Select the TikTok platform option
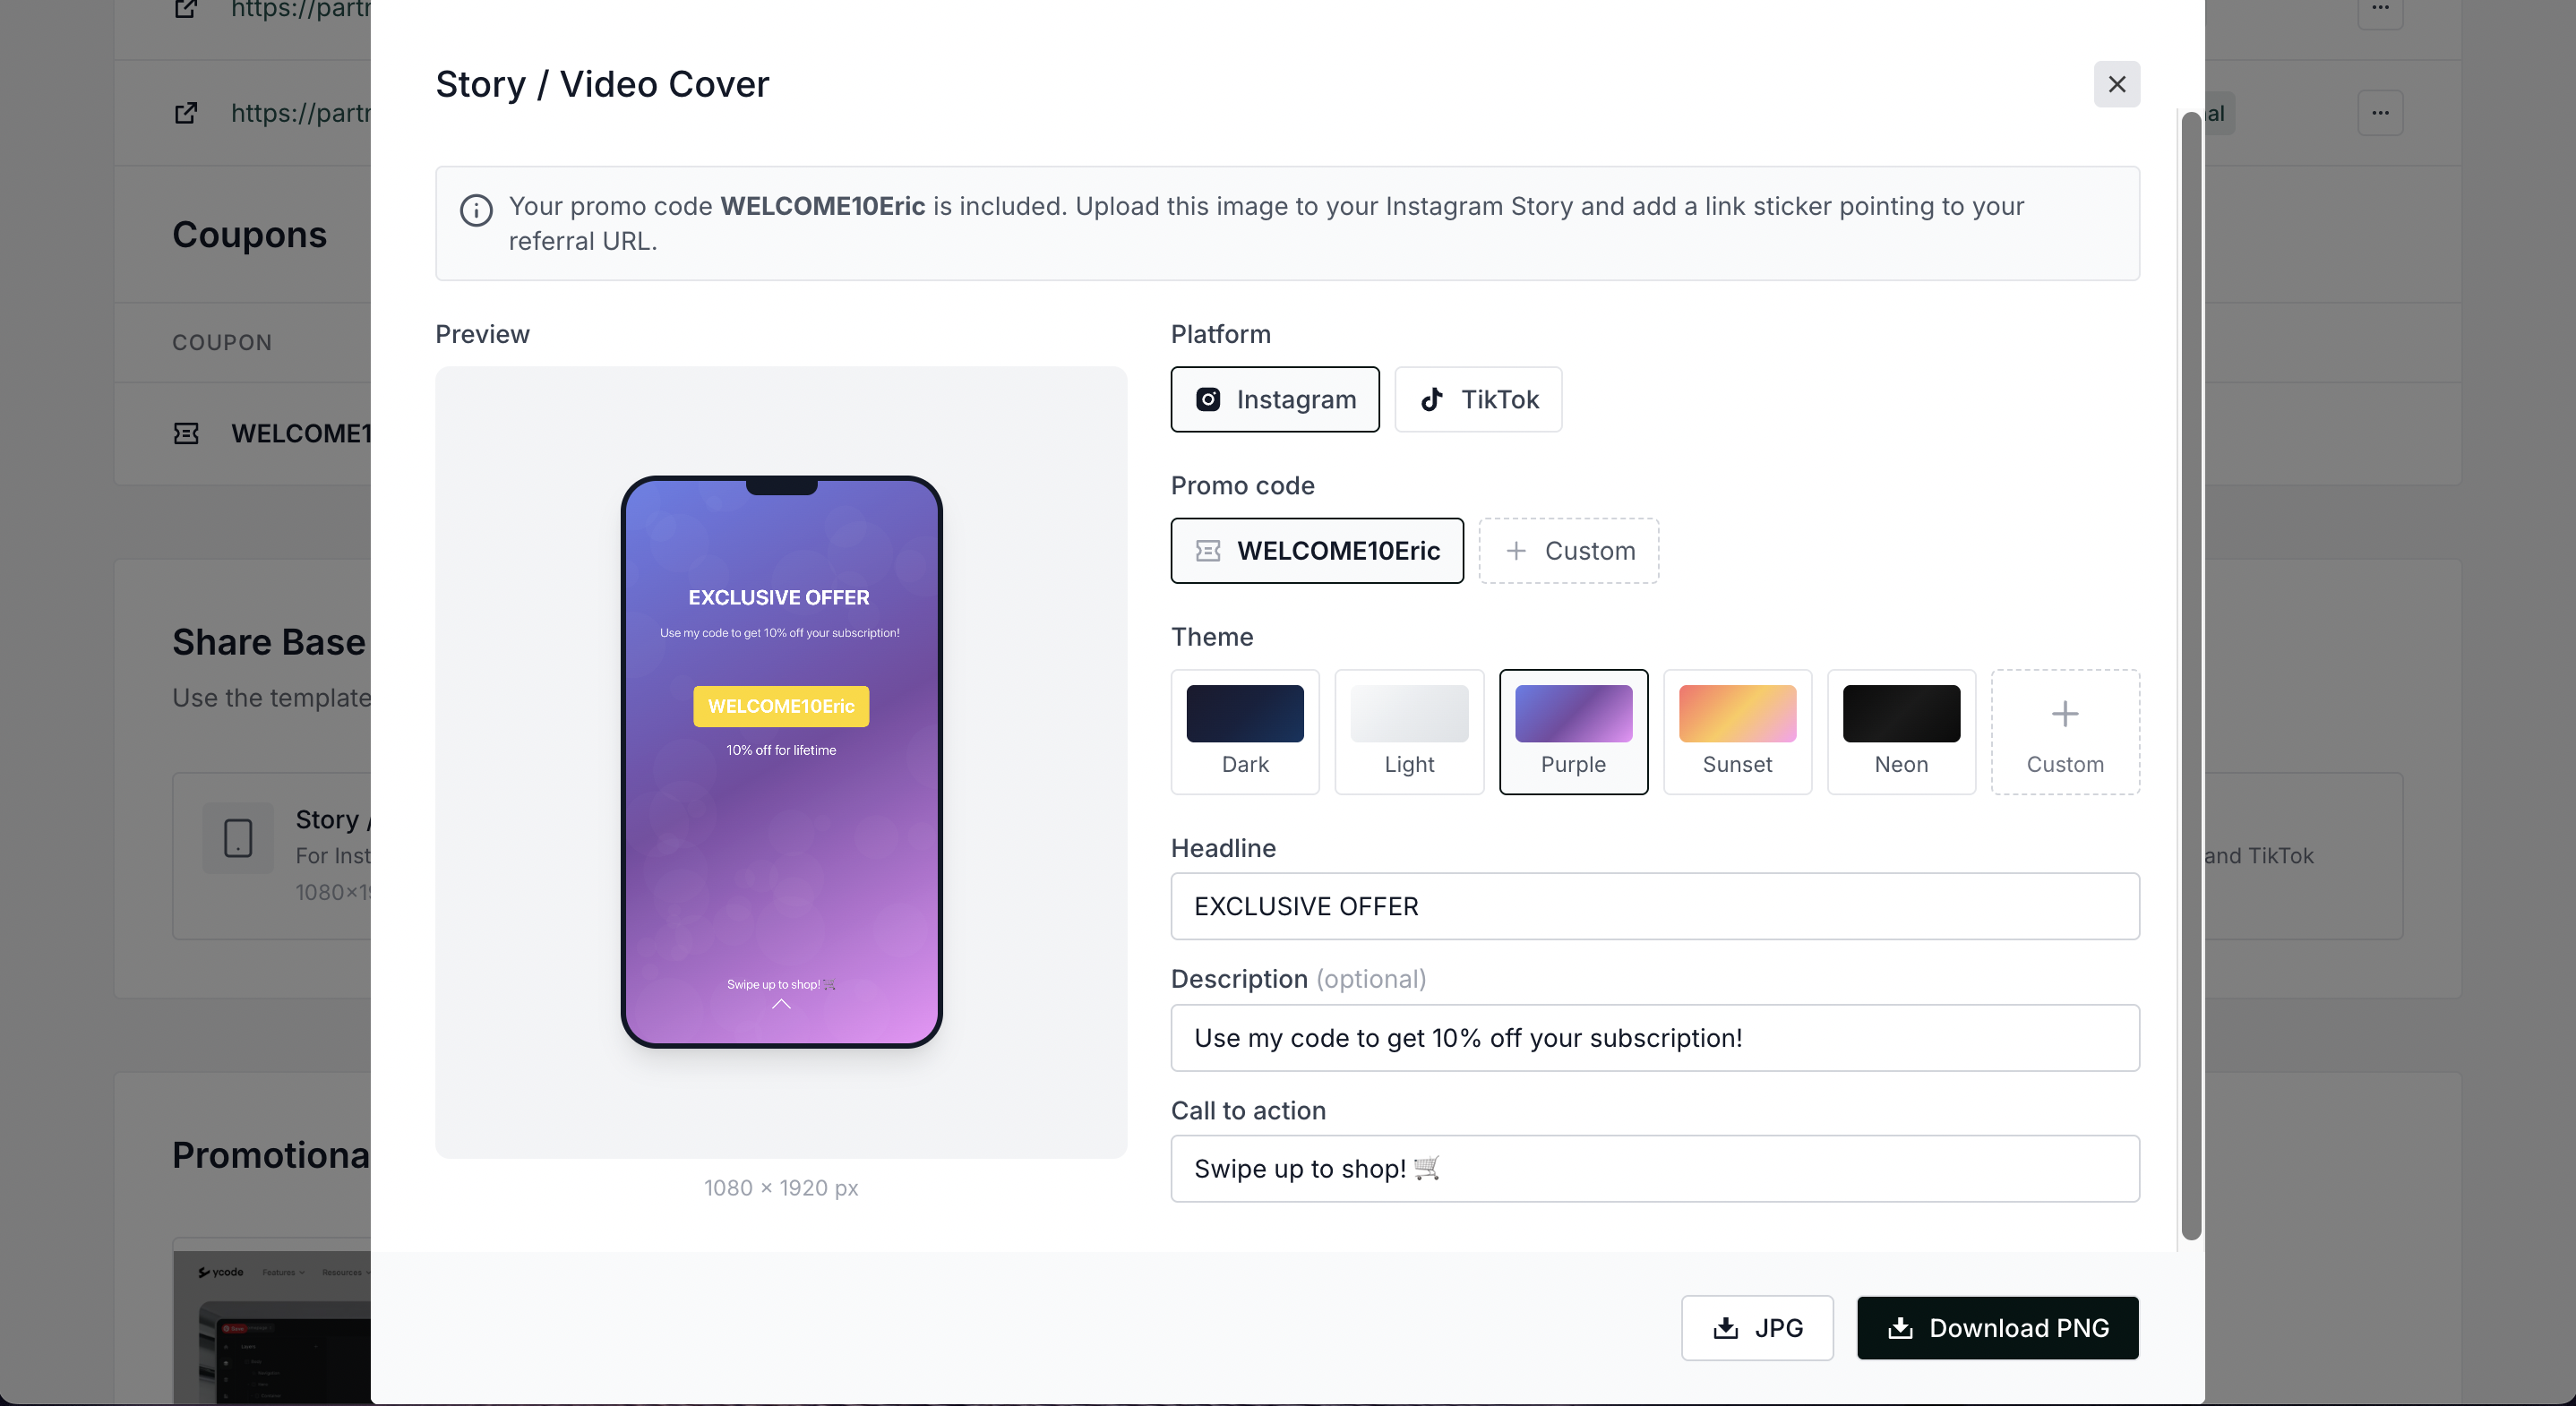Image resolution: width=2576 pixels, height=1406 pixels. pos(1477,399)
